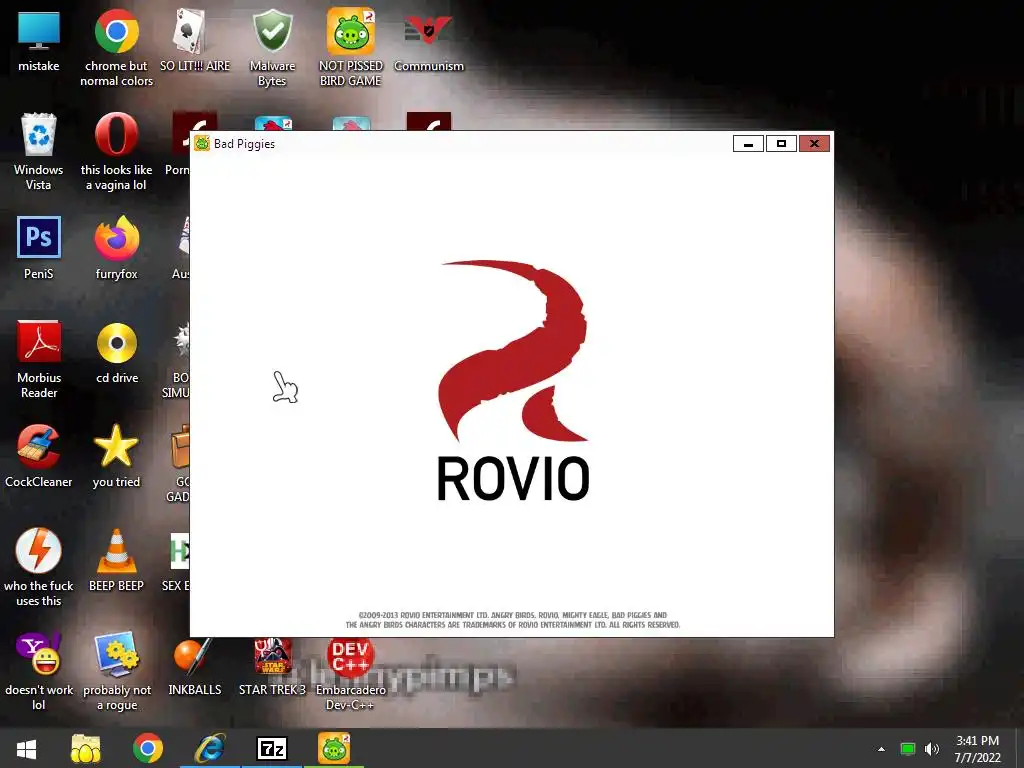Open 7-Zip from the taskbar

272,749
